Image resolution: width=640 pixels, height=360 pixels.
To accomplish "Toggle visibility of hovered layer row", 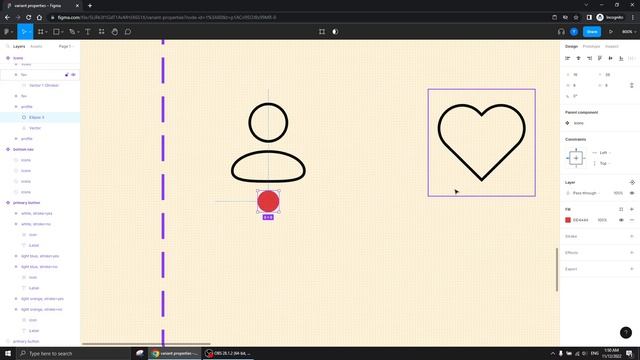I will click(x=73, y=75).
